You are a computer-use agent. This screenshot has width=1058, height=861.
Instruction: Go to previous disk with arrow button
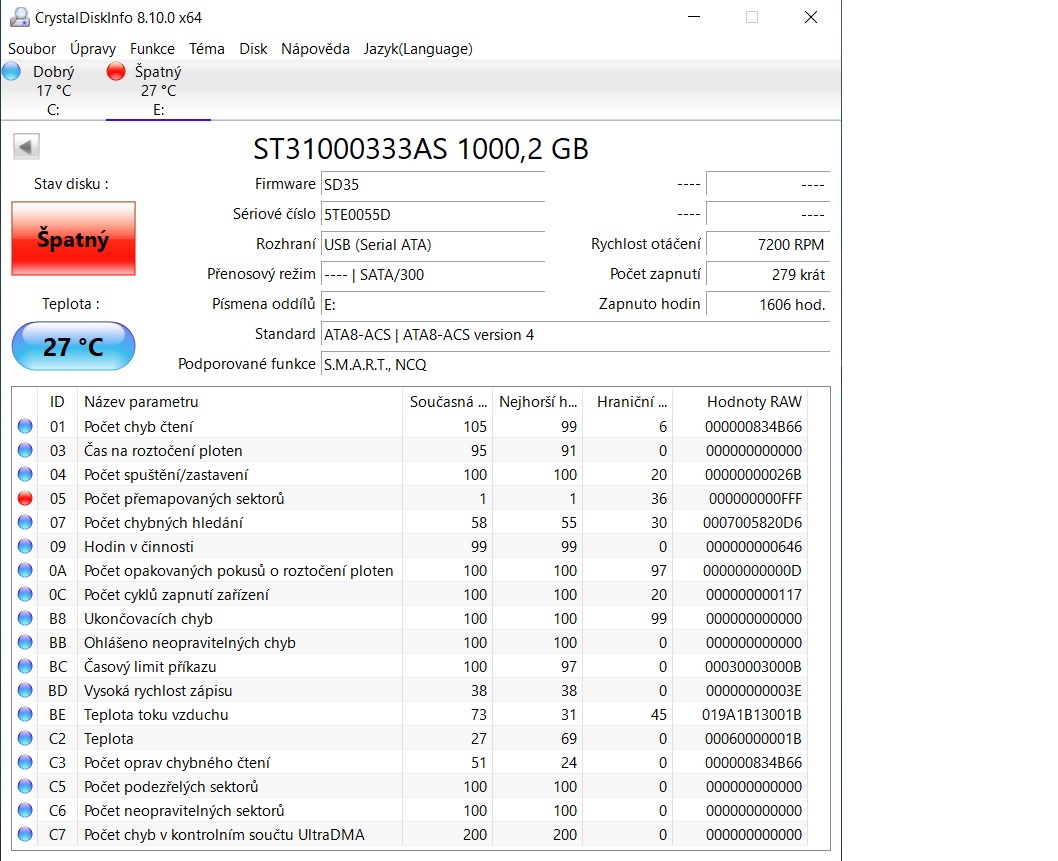(x=26, y=146)
